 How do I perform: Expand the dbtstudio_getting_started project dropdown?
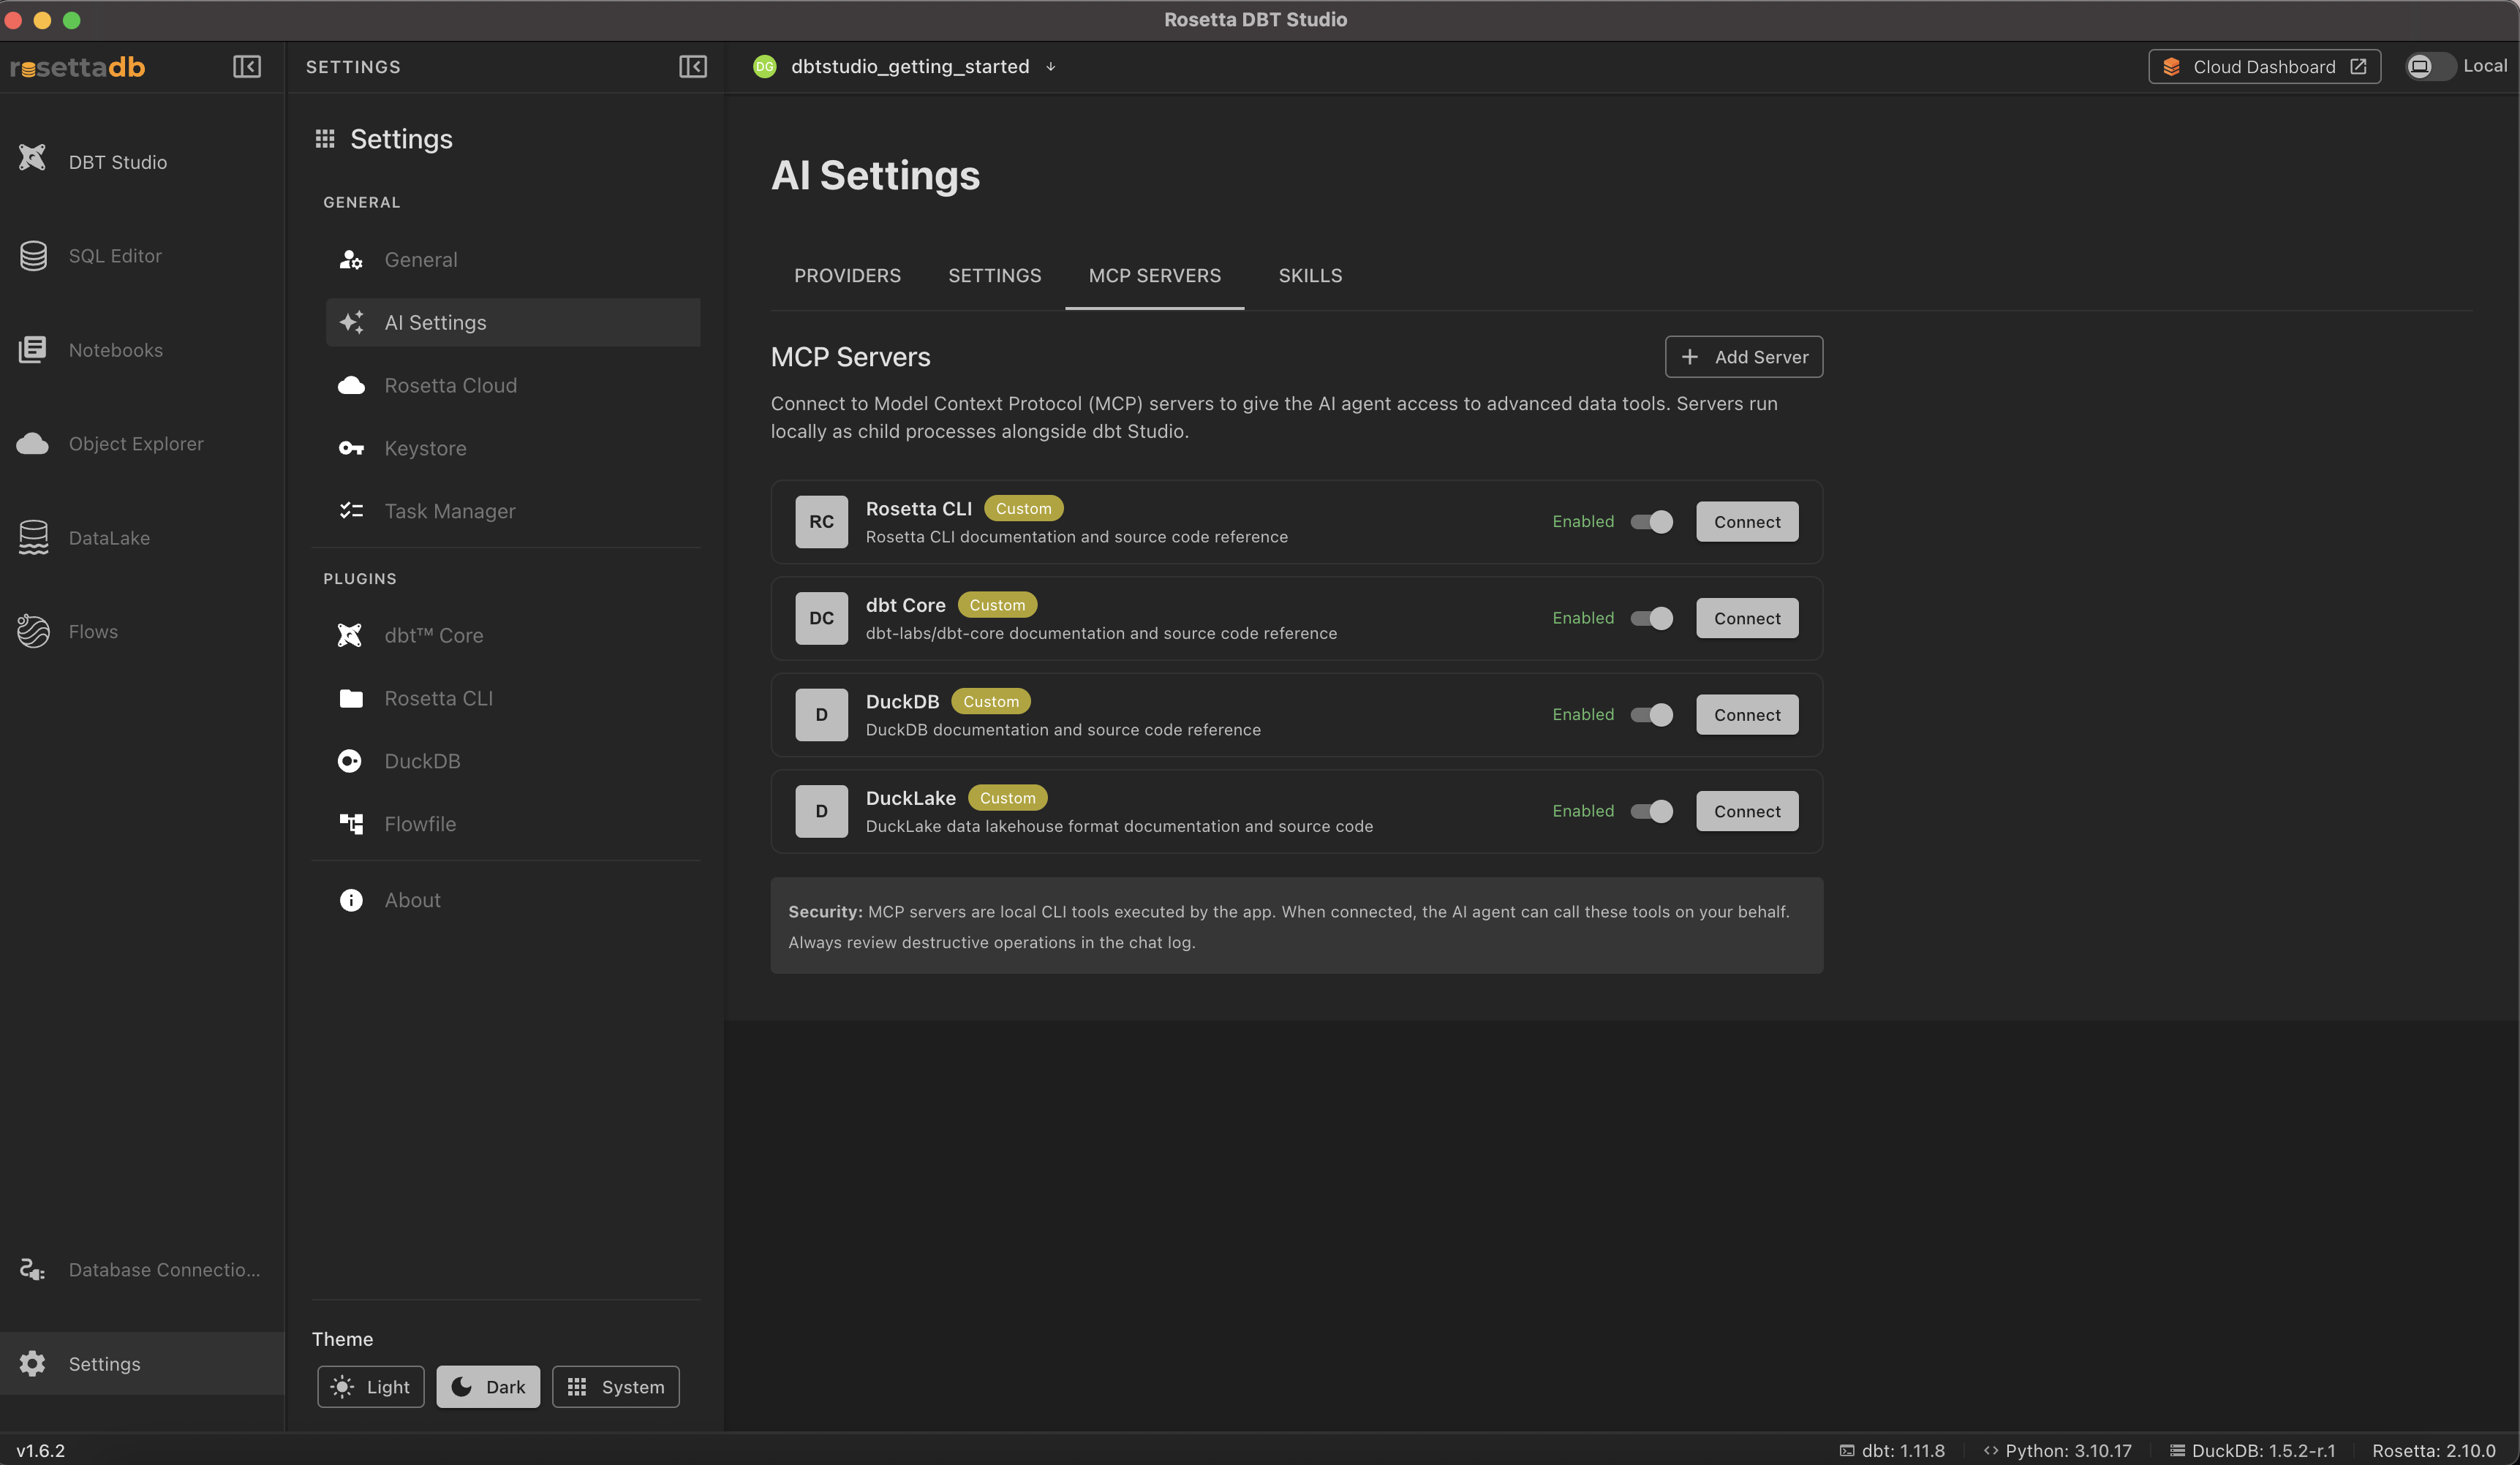pos(1051,67)
